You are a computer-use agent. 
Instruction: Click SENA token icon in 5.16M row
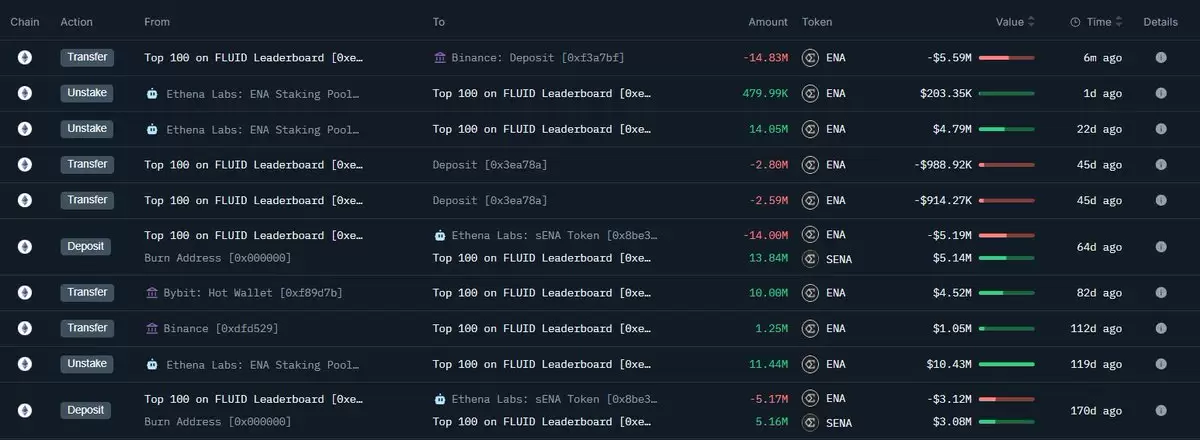pos(811,423)
